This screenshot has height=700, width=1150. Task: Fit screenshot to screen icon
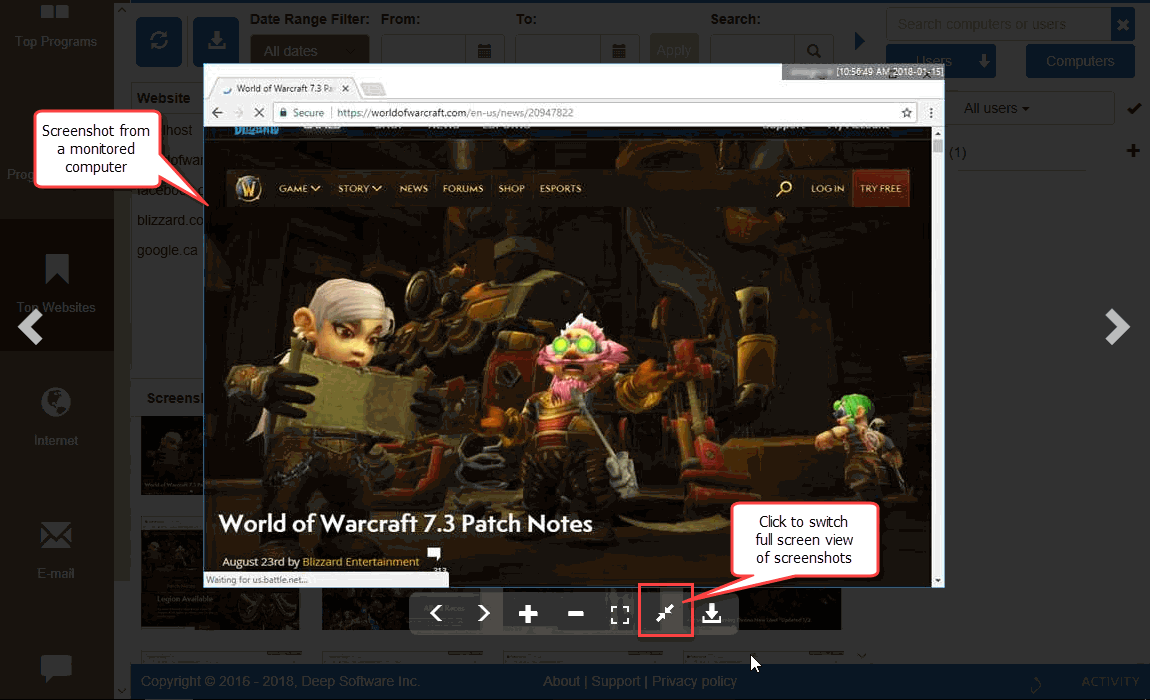click(x=620, y=614)
